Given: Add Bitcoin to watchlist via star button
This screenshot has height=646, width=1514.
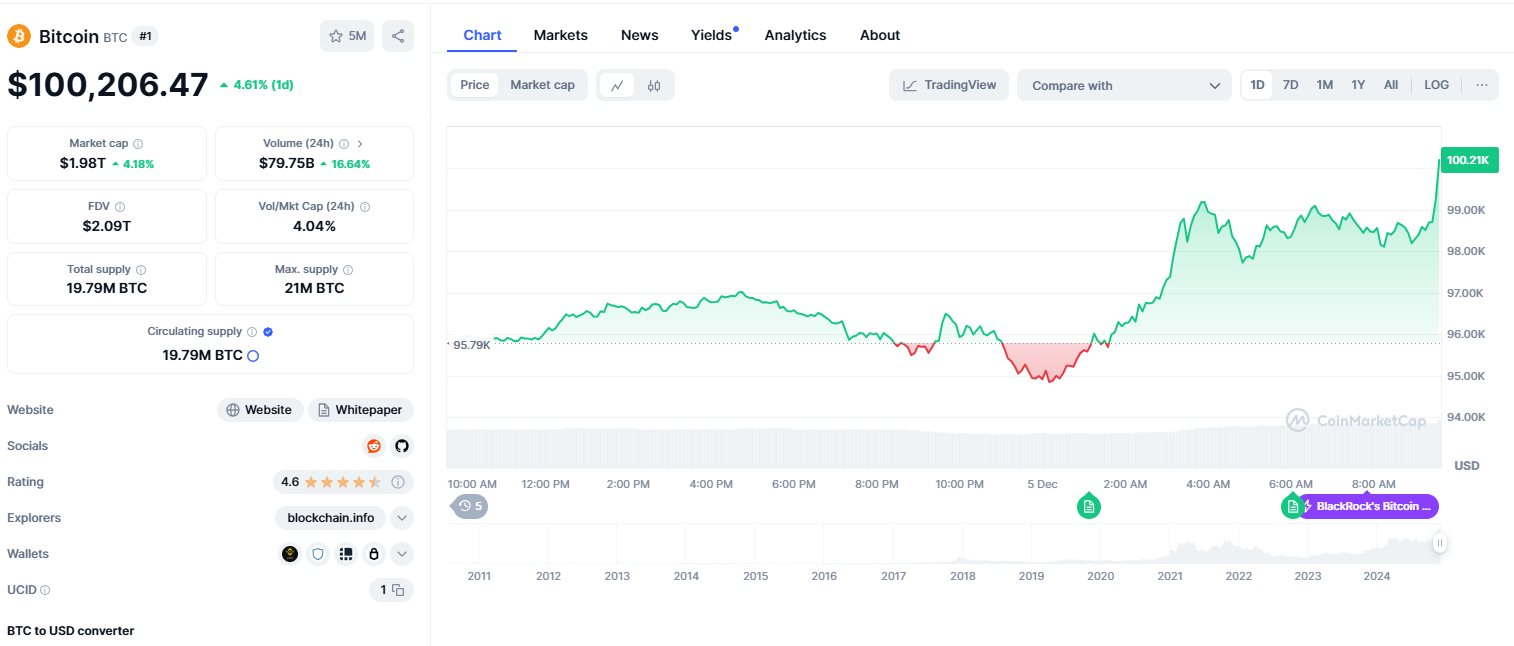Looking at the screenshot, I should 346,37.
